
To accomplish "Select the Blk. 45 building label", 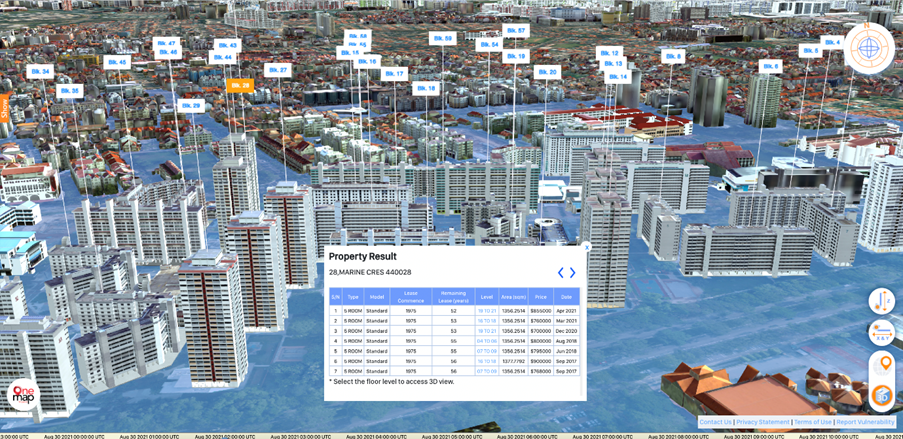I will point(117,62).
